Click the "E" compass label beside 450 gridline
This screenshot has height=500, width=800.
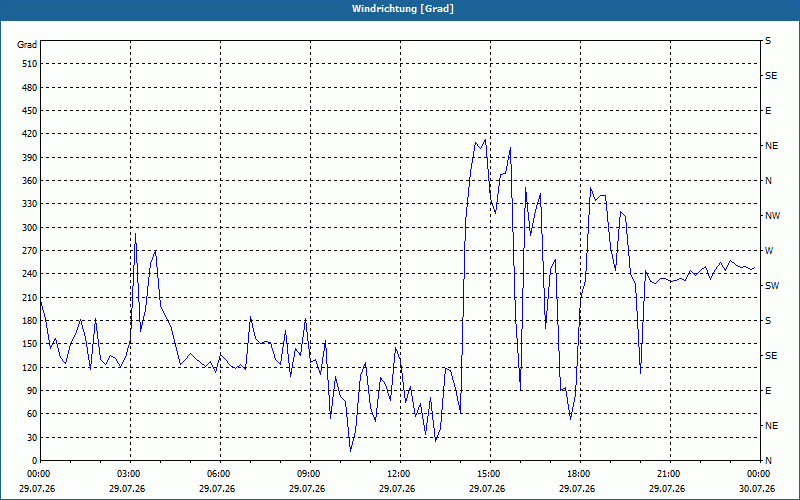coord(768,111)
